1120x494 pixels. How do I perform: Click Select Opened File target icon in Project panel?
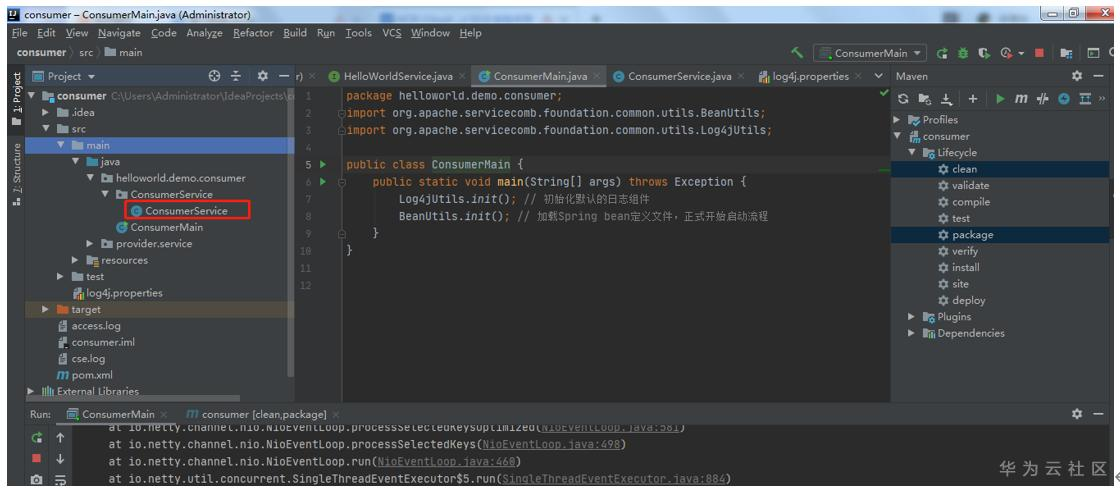click(x=214, y=76)
